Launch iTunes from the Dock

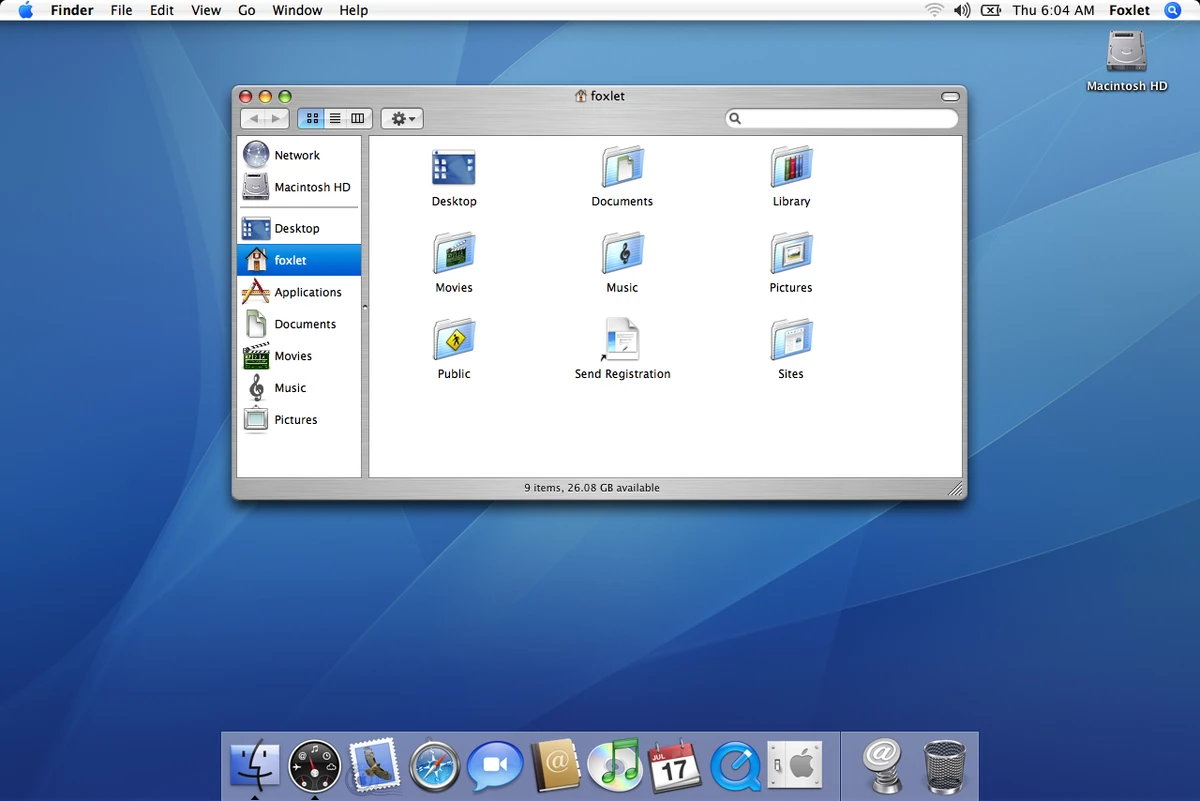pyautogui.click(x=615, y=765)
